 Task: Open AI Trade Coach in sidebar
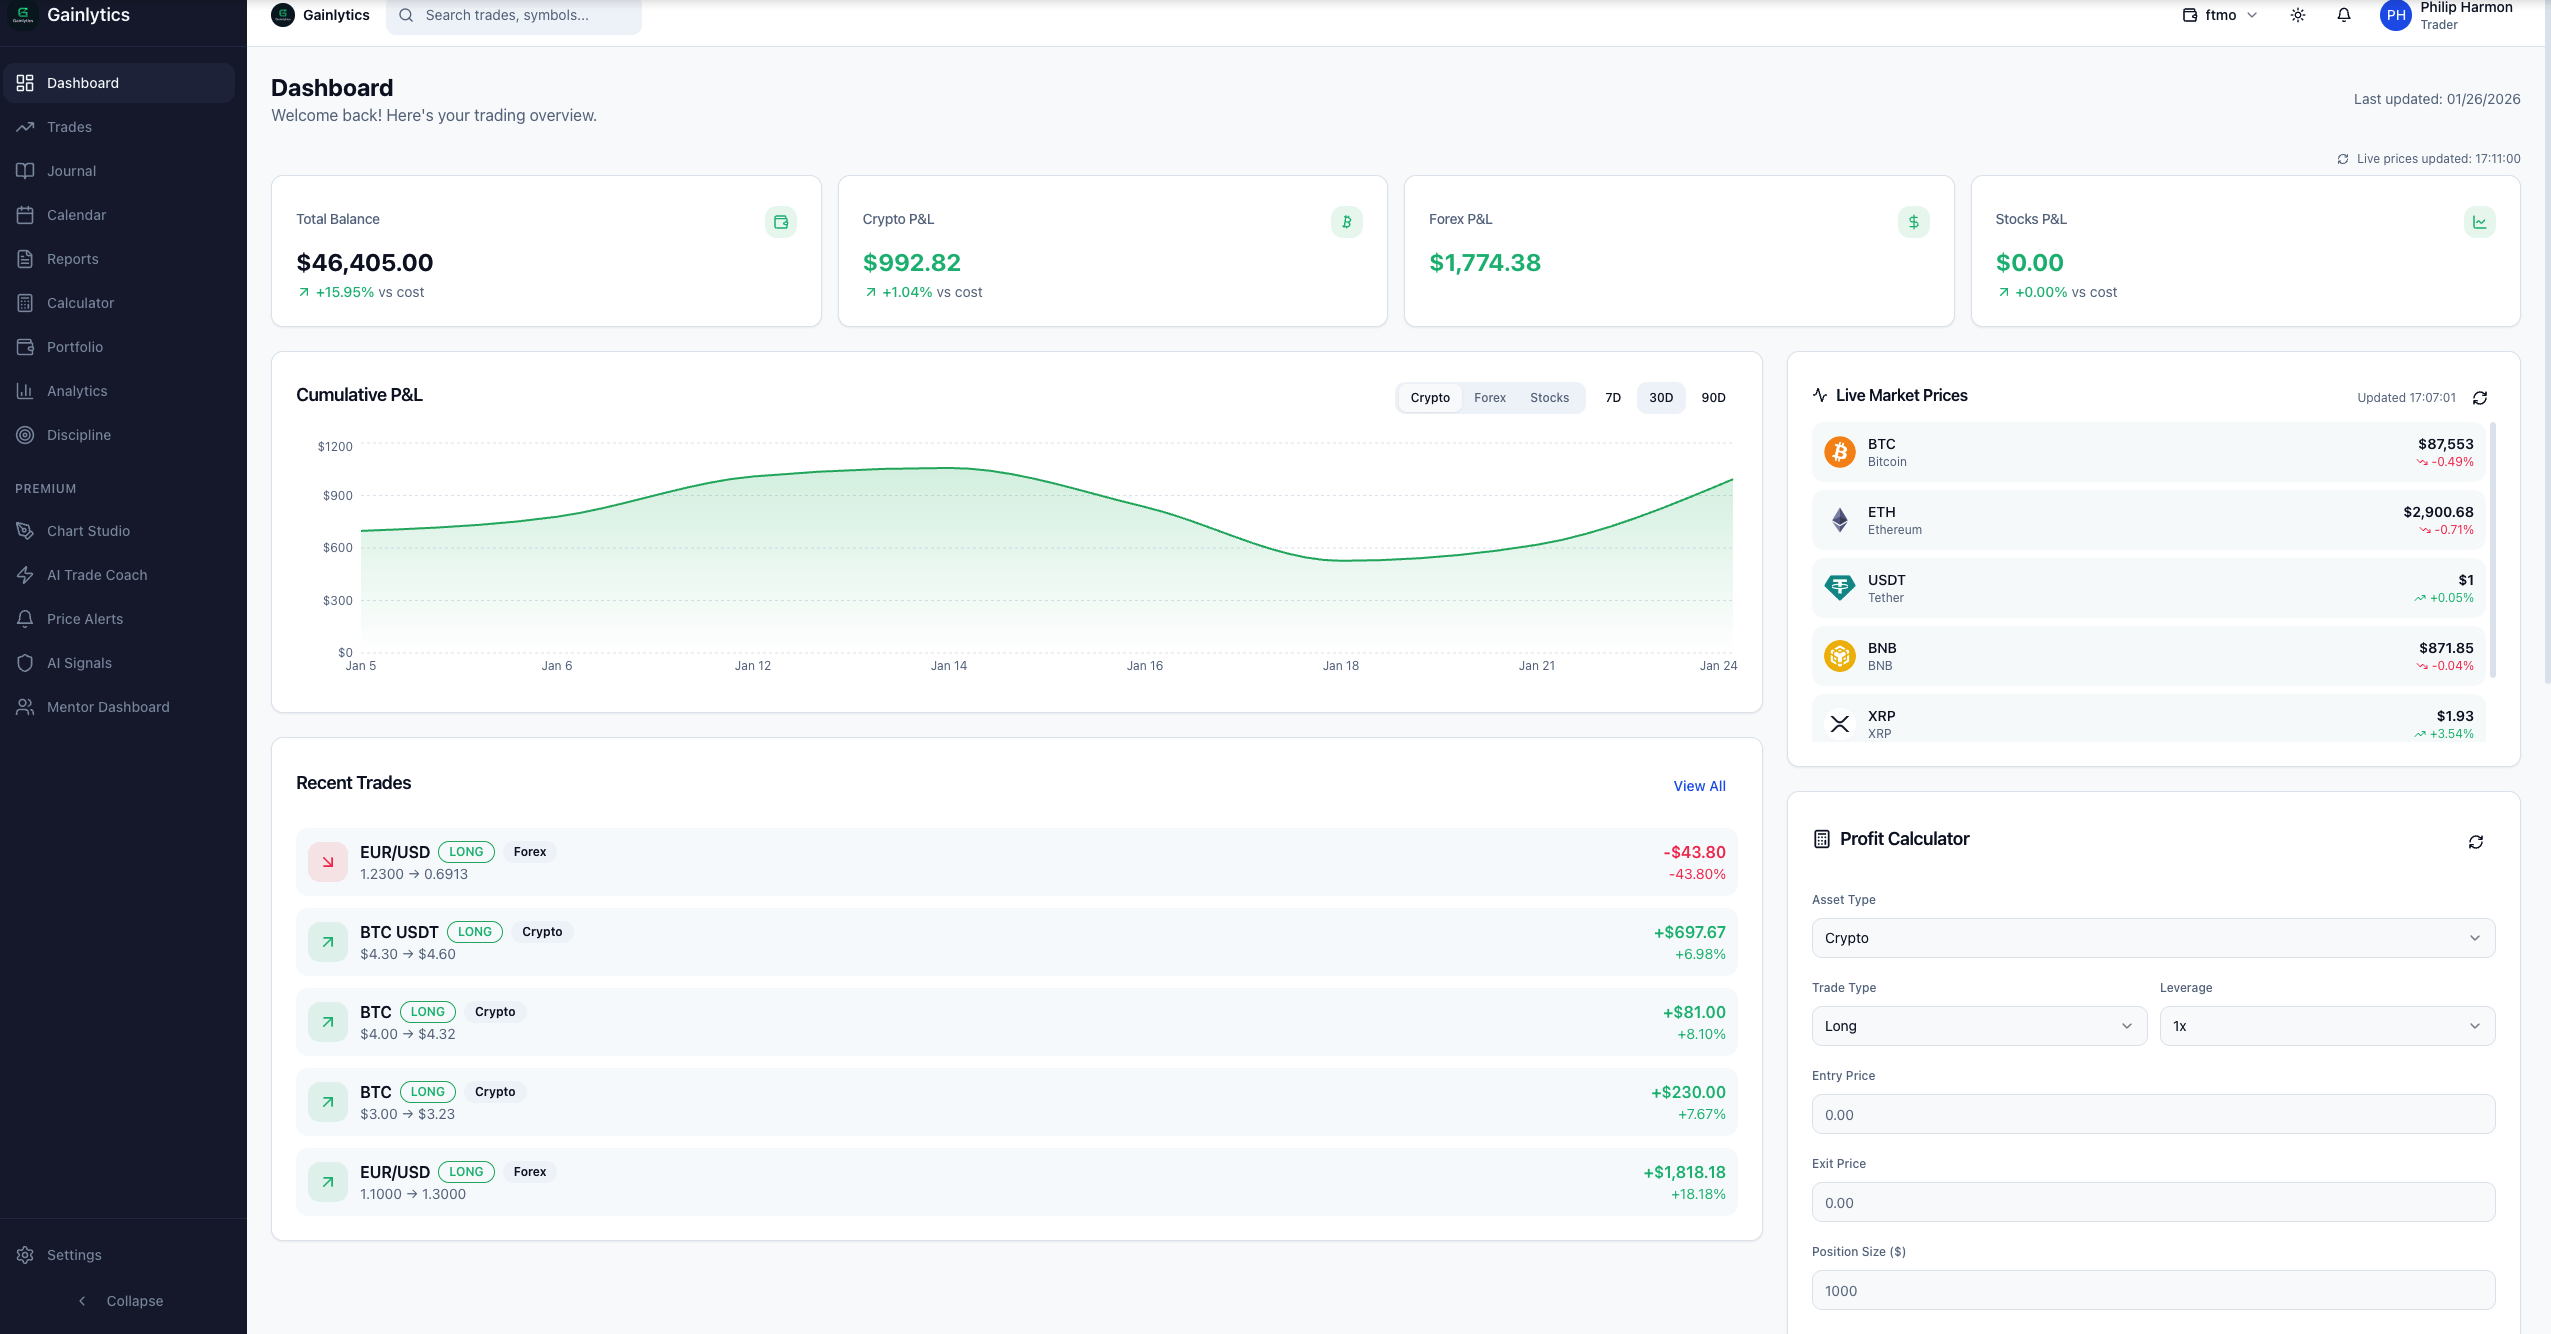97,575
